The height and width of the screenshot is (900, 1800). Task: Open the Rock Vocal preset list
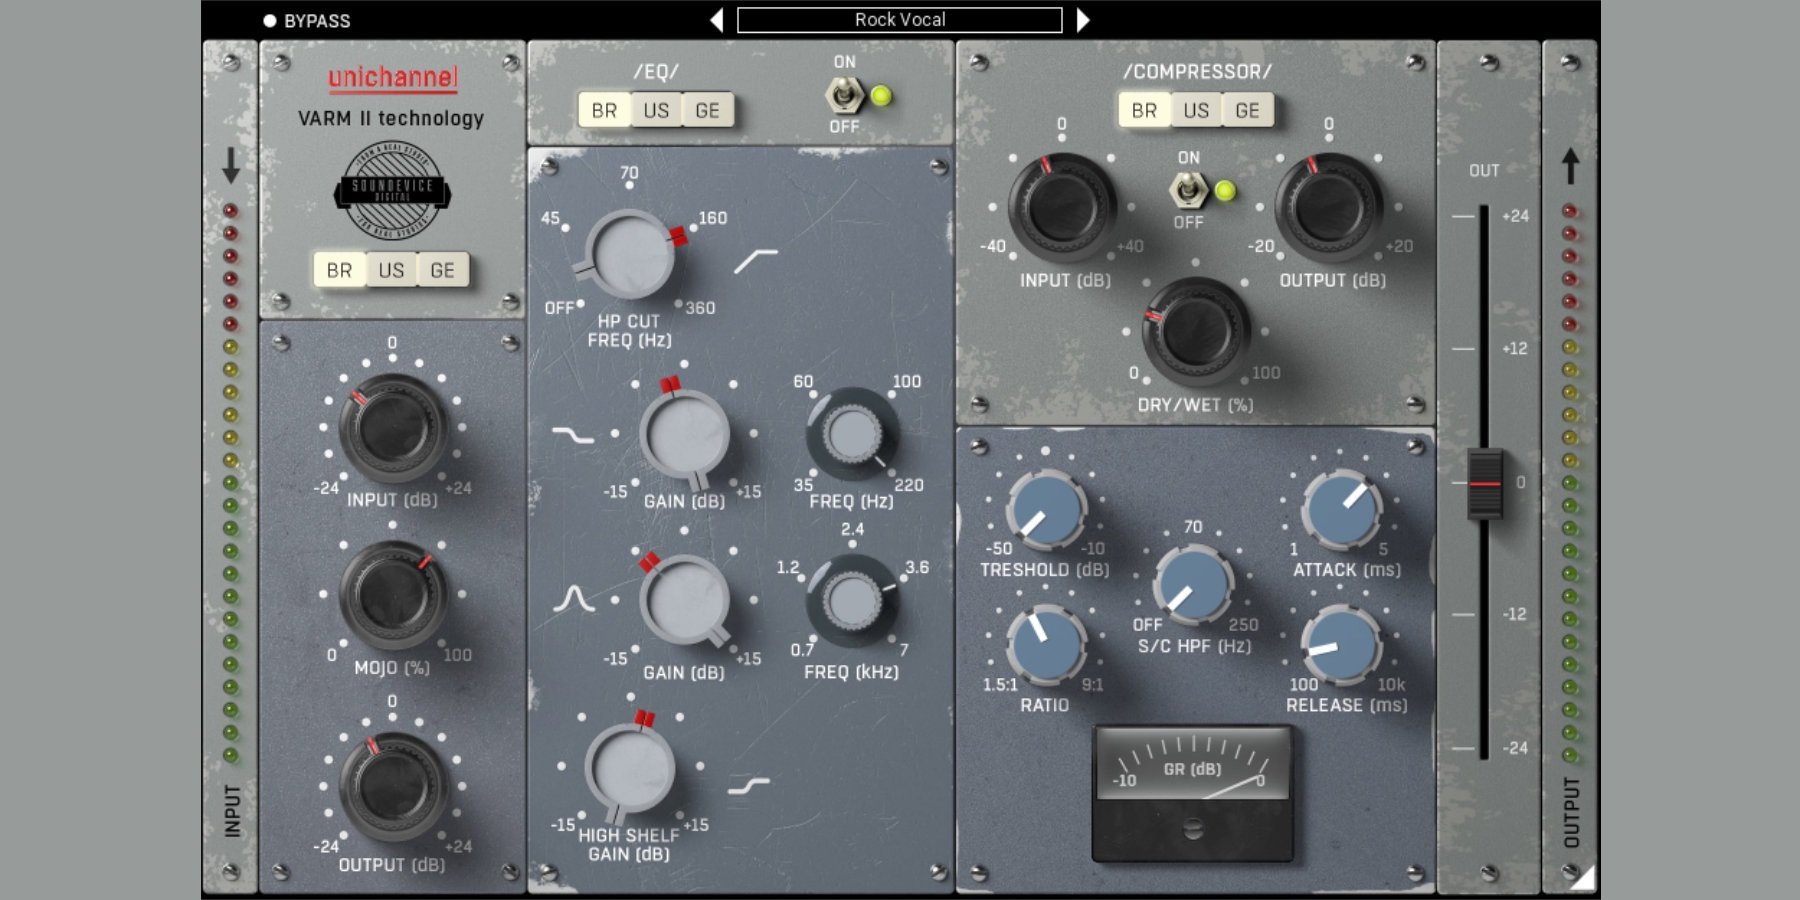click(x=899, y=20)
